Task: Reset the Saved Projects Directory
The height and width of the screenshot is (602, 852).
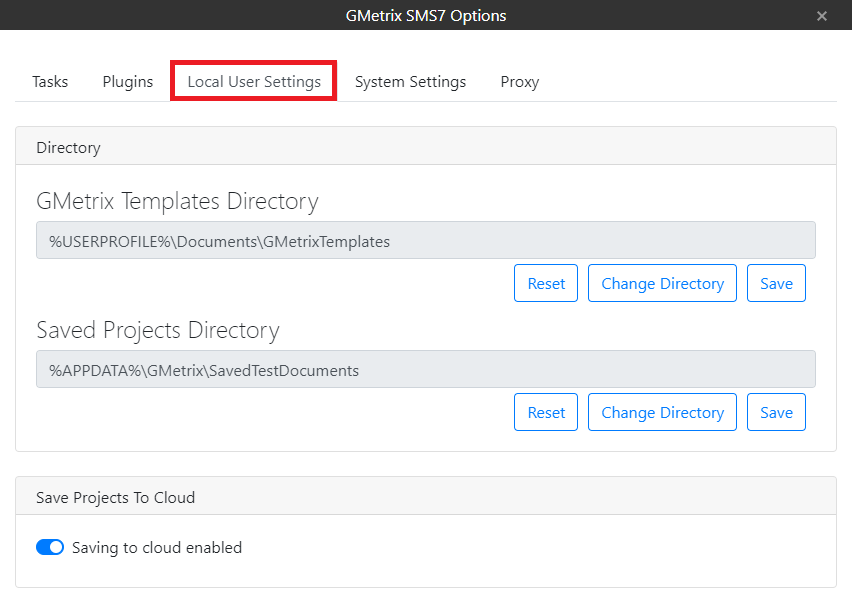Action: [x=546, y=412]
